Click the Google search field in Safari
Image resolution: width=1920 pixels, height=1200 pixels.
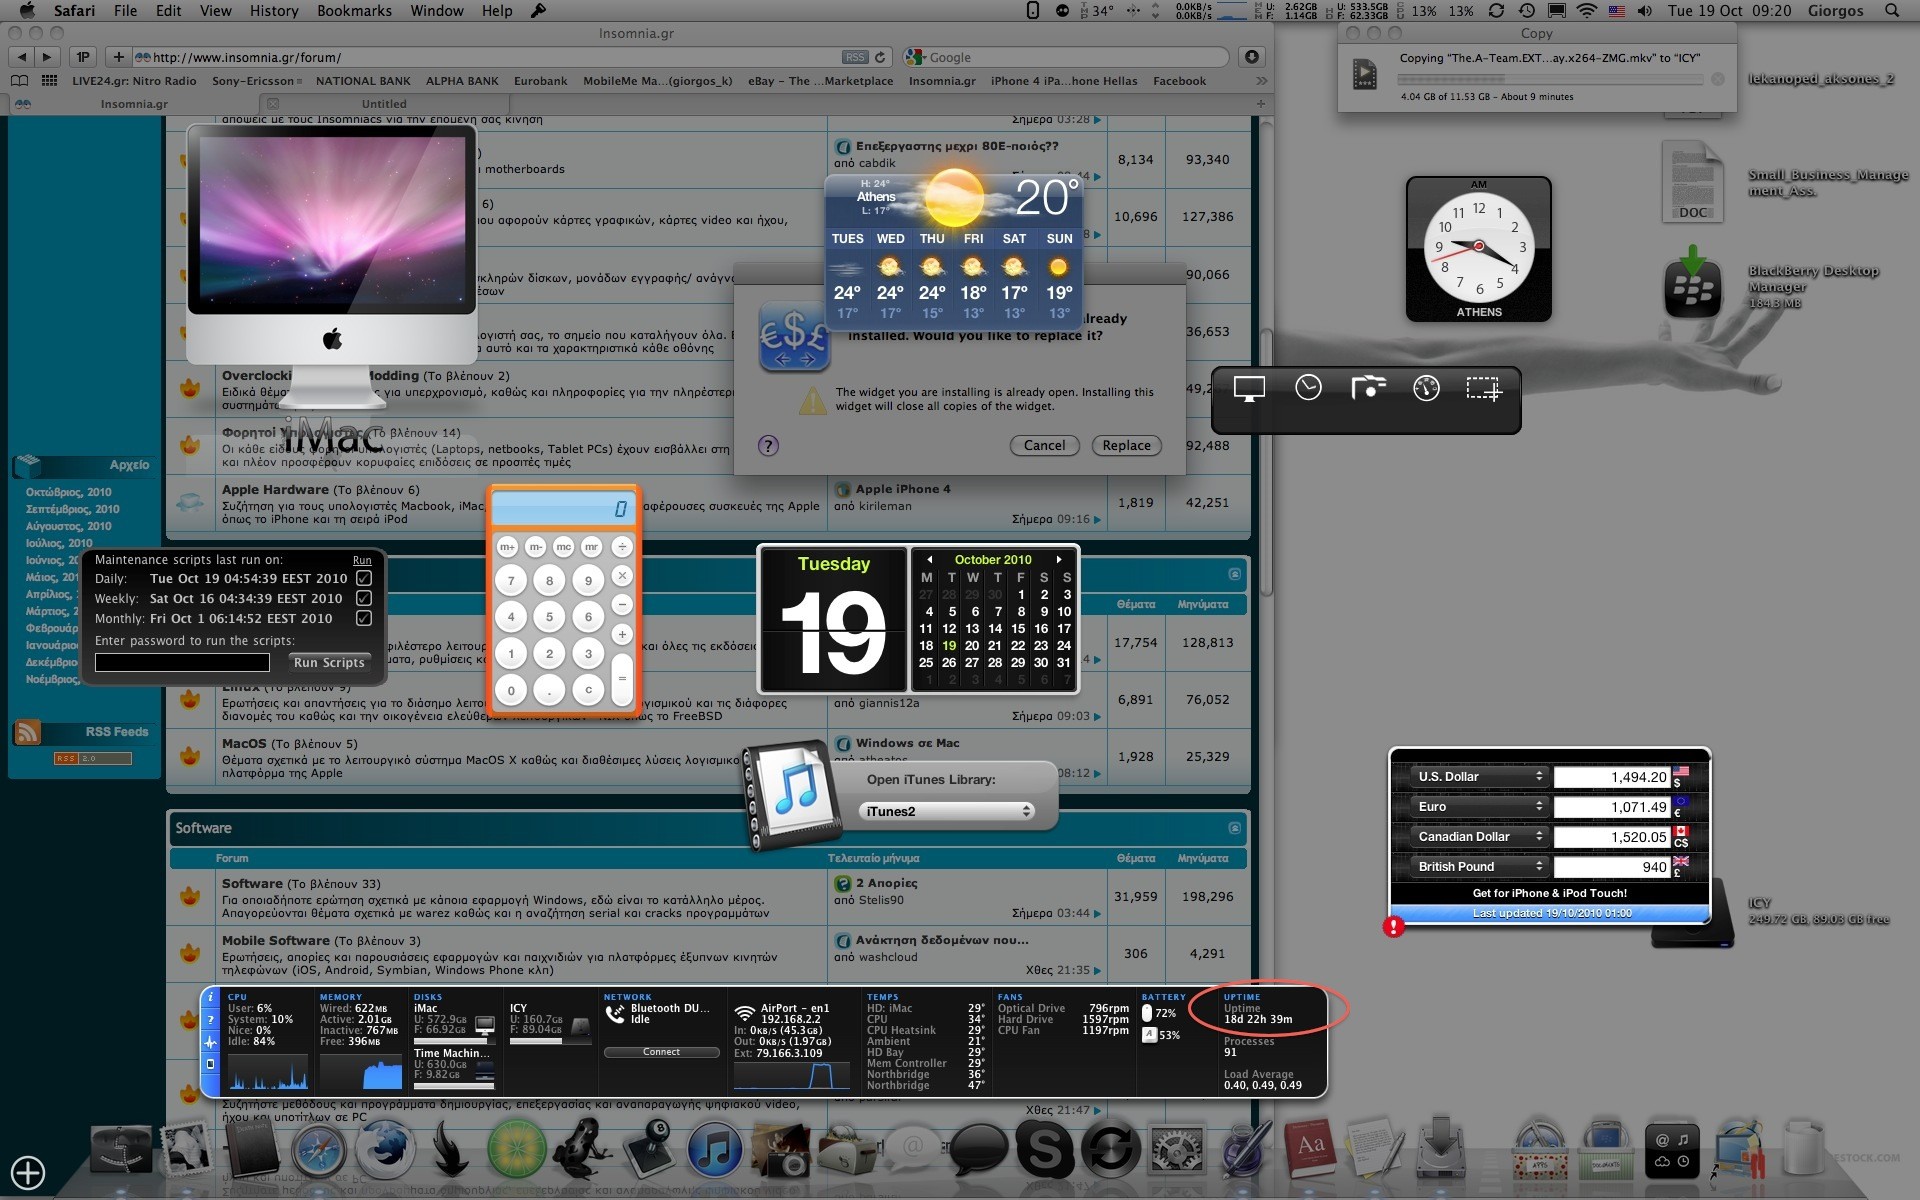[x=1066, y=57]
